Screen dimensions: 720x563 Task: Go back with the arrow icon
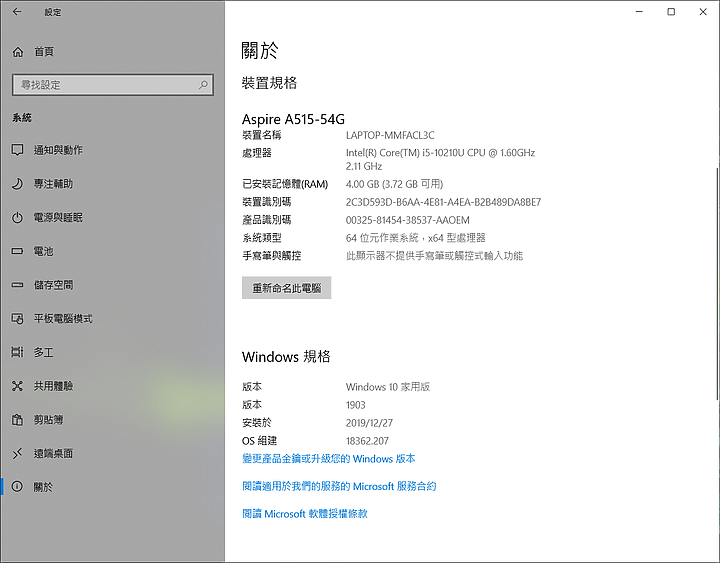click(x=17, y=12)
